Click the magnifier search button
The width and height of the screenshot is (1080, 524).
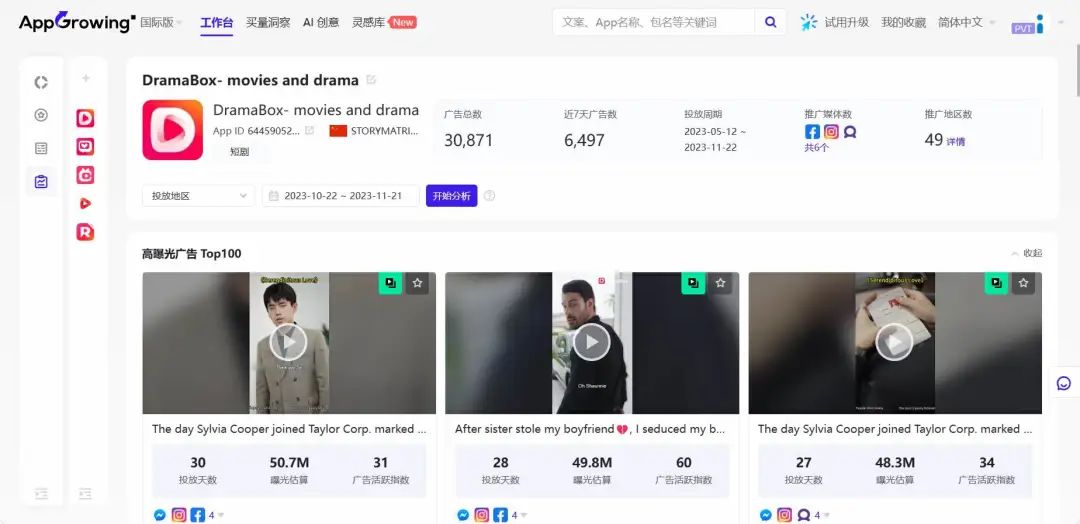point(771,22)
